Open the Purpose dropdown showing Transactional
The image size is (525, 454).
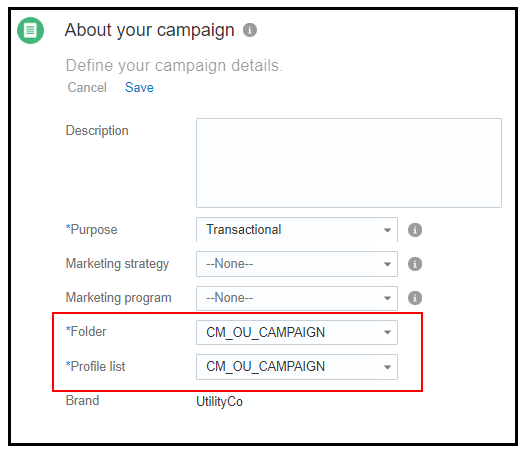click(x=297, y=230)
